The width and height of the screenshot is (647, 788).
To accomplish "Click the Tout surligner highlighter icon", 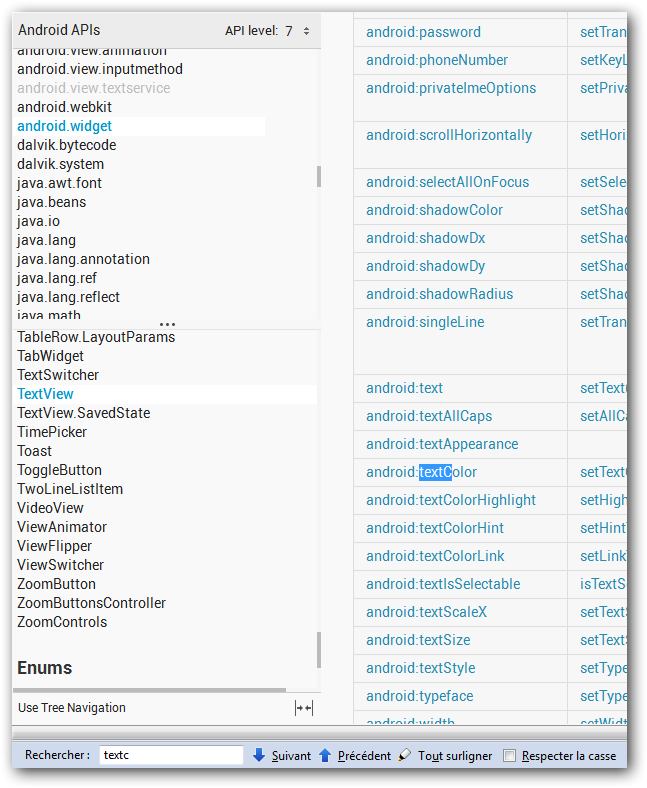I will coord(404,756).
